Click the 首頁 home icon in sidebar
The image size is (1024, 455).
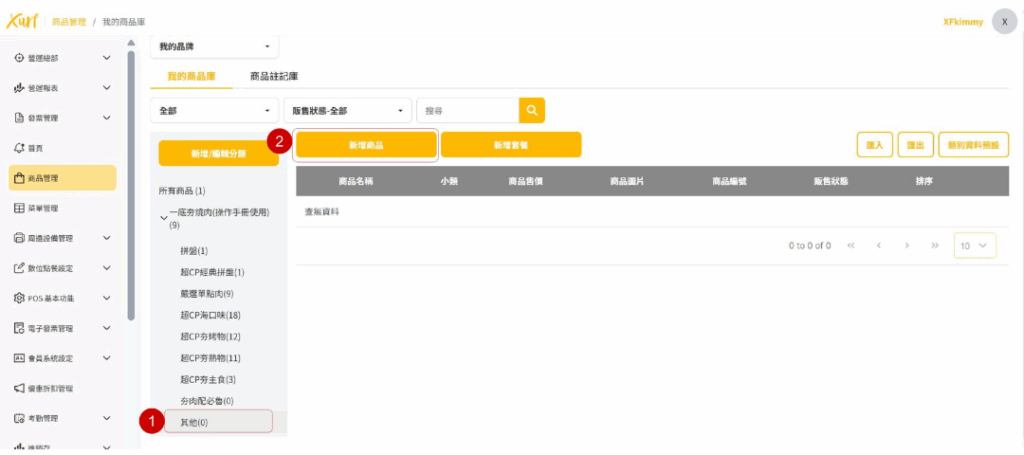[x=19, y=148]
